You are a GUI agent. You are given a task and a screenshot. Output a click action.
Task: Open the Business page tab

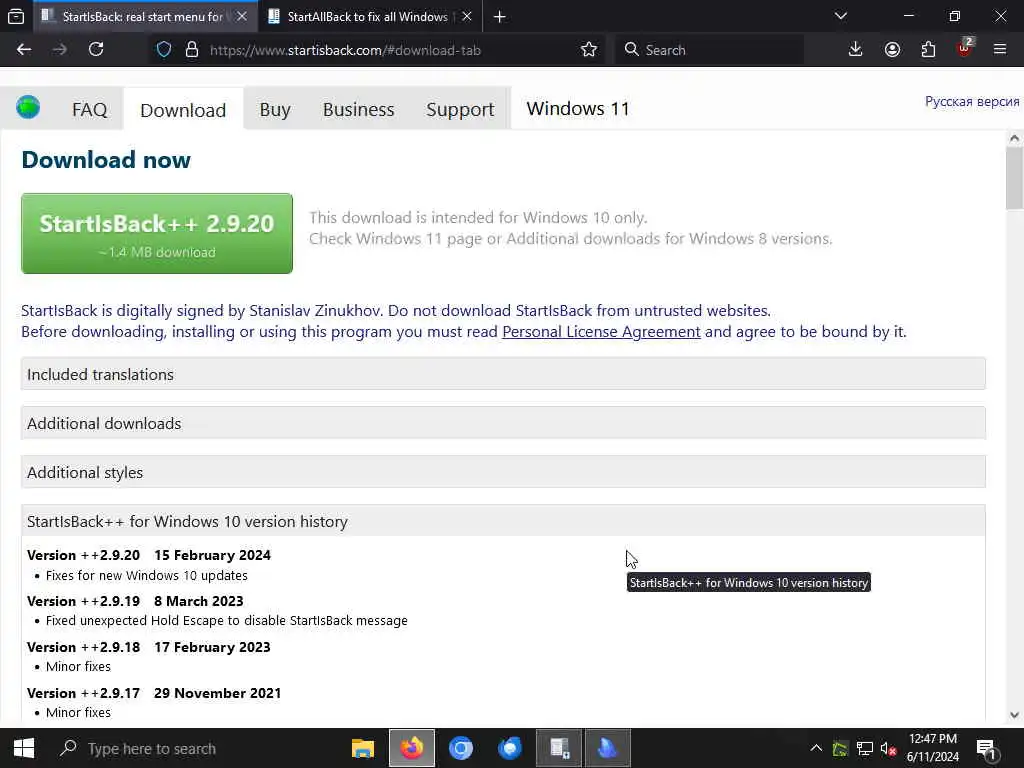tap(359, 110)
